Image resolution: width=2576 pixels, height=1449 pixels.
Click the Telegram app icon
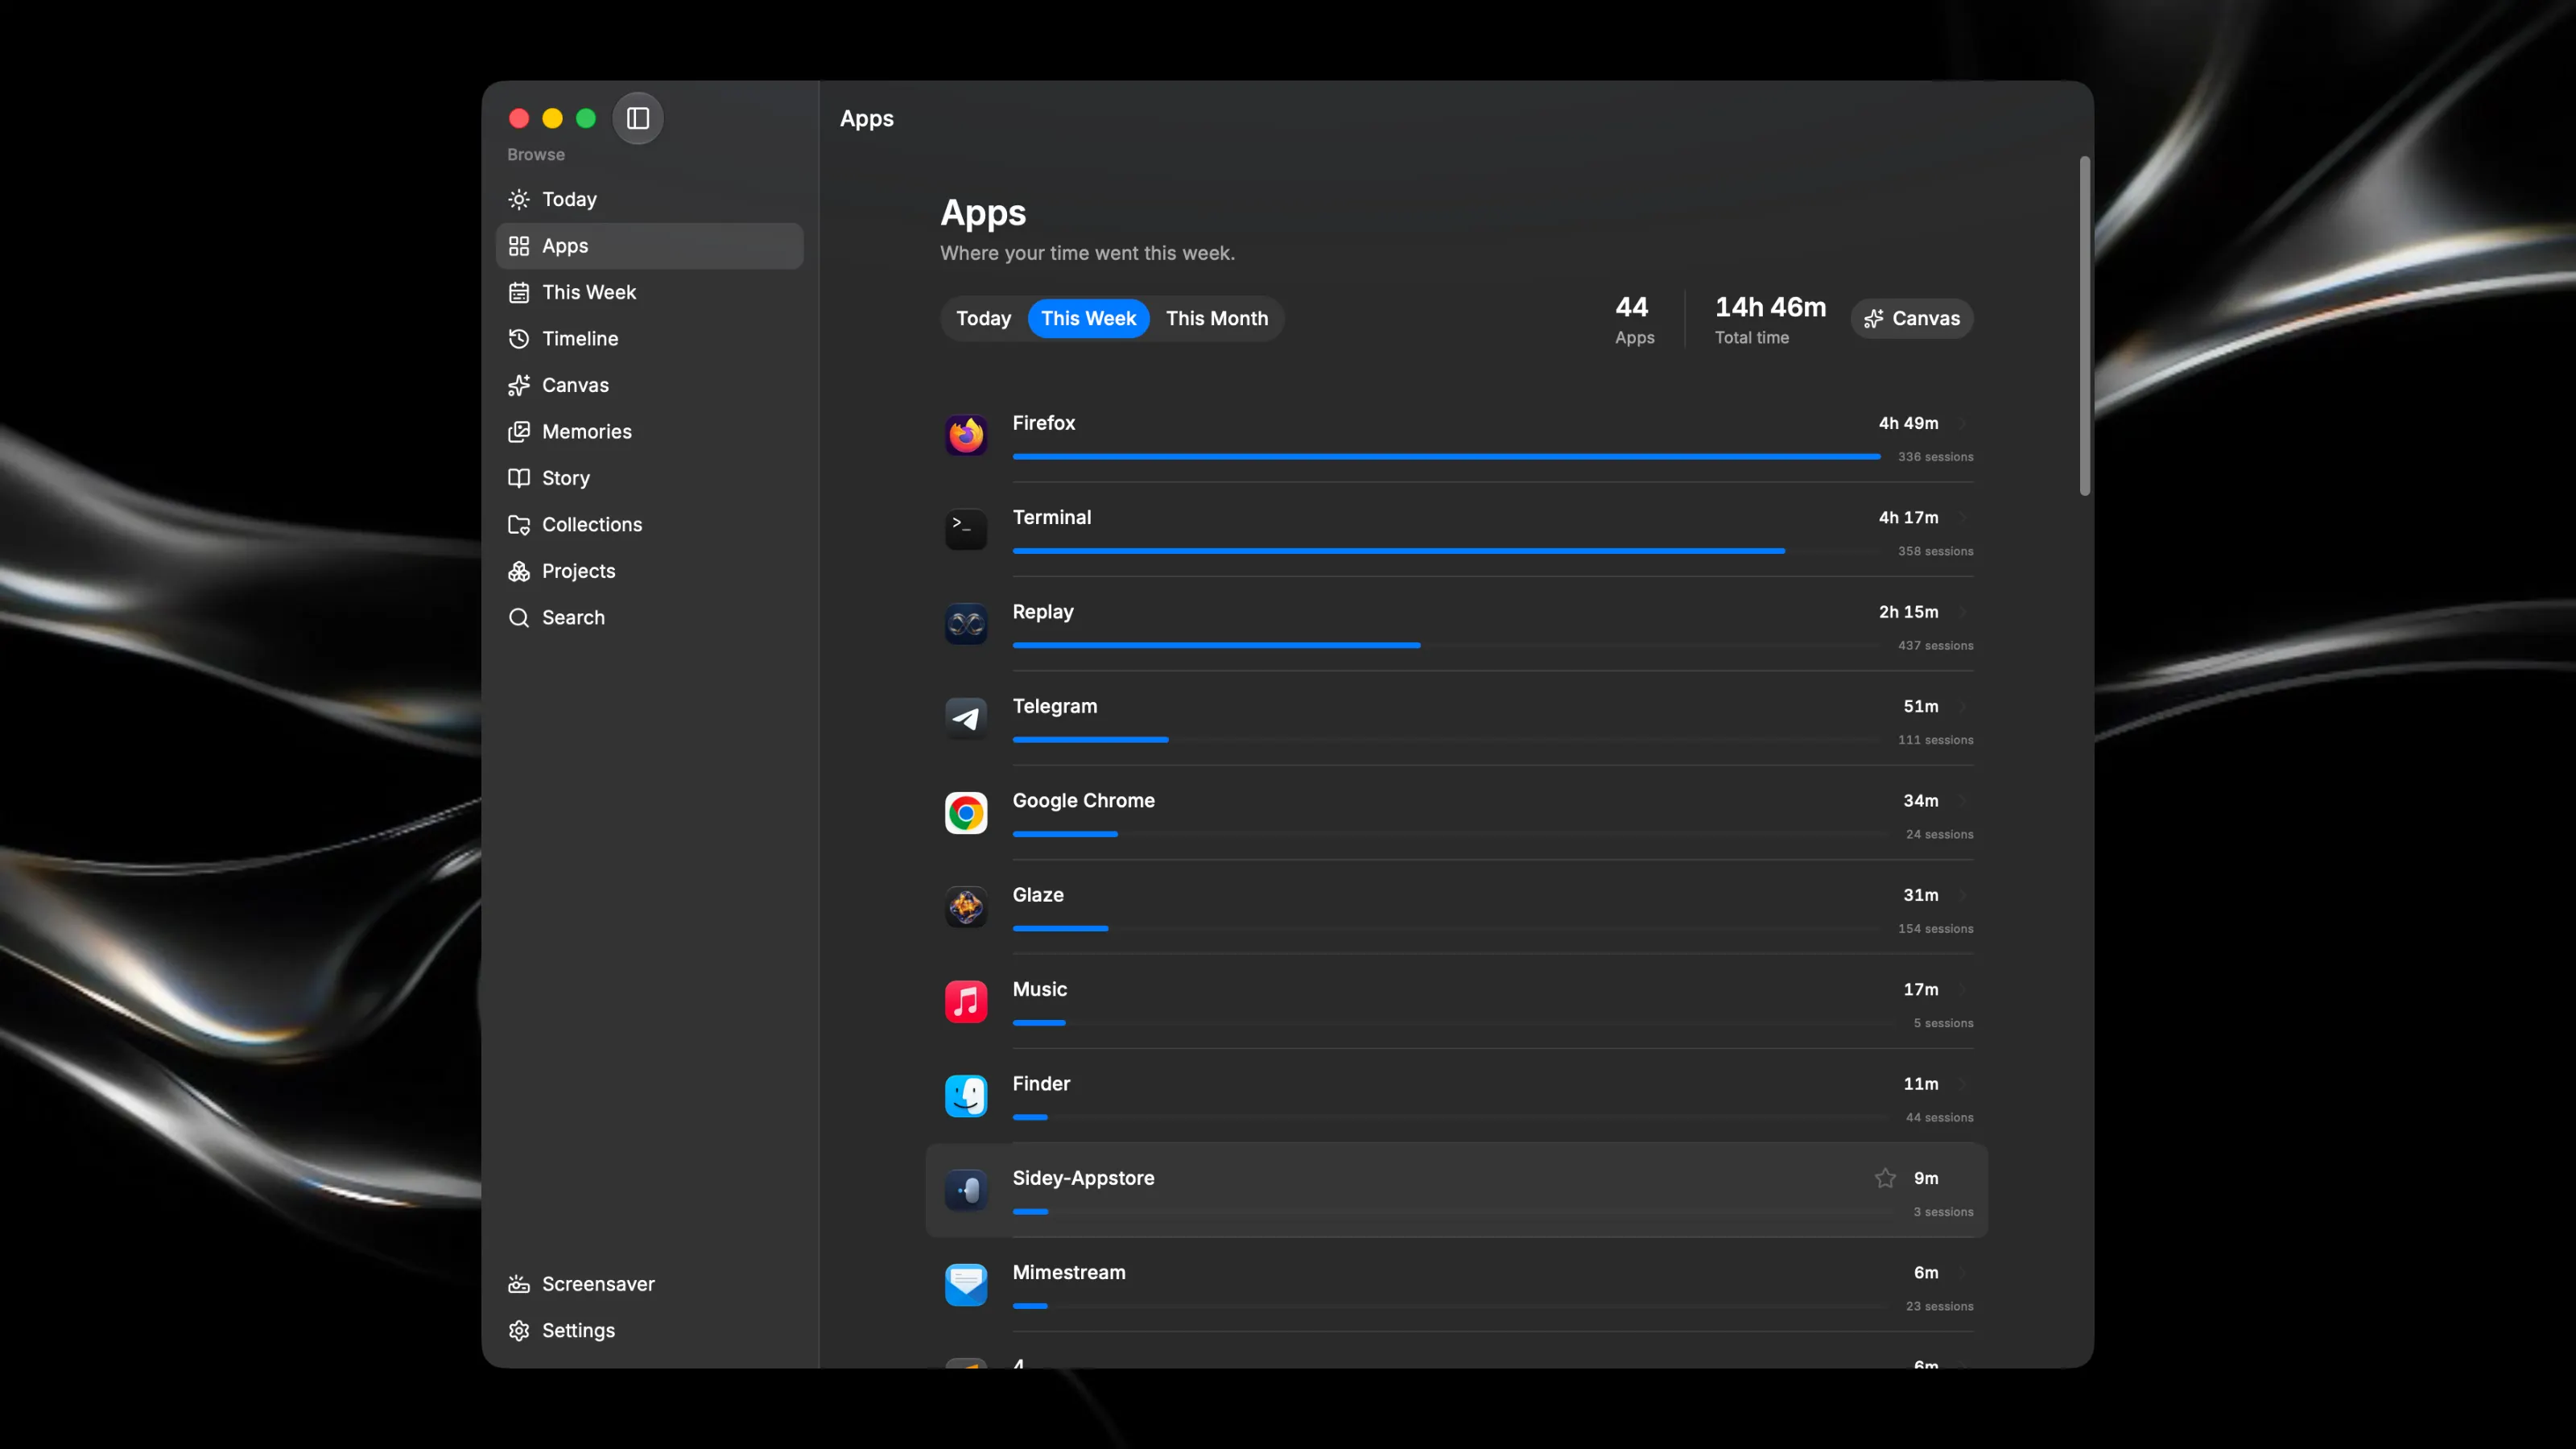pyautogui.click(x=966, y=718)
